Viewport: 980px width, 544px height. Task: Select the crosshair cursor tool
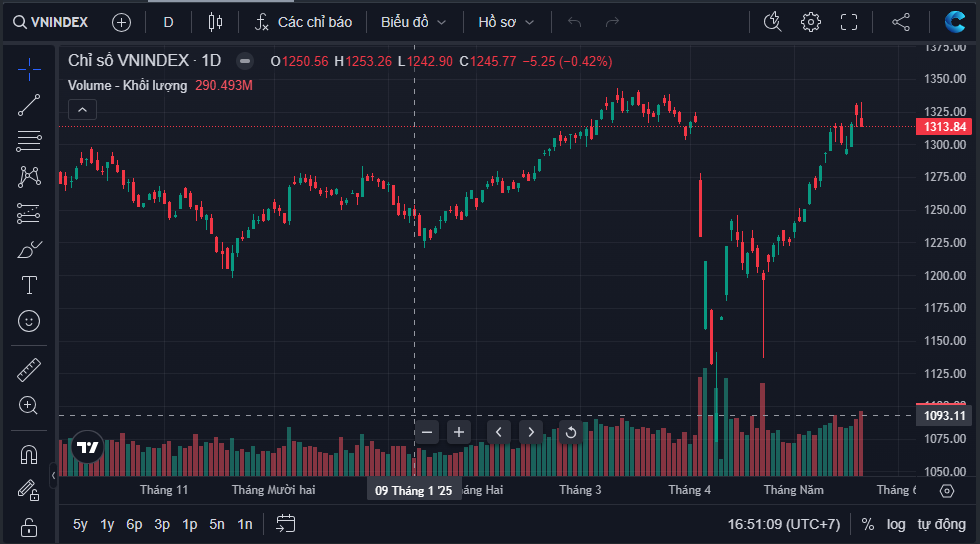point(29,69)
